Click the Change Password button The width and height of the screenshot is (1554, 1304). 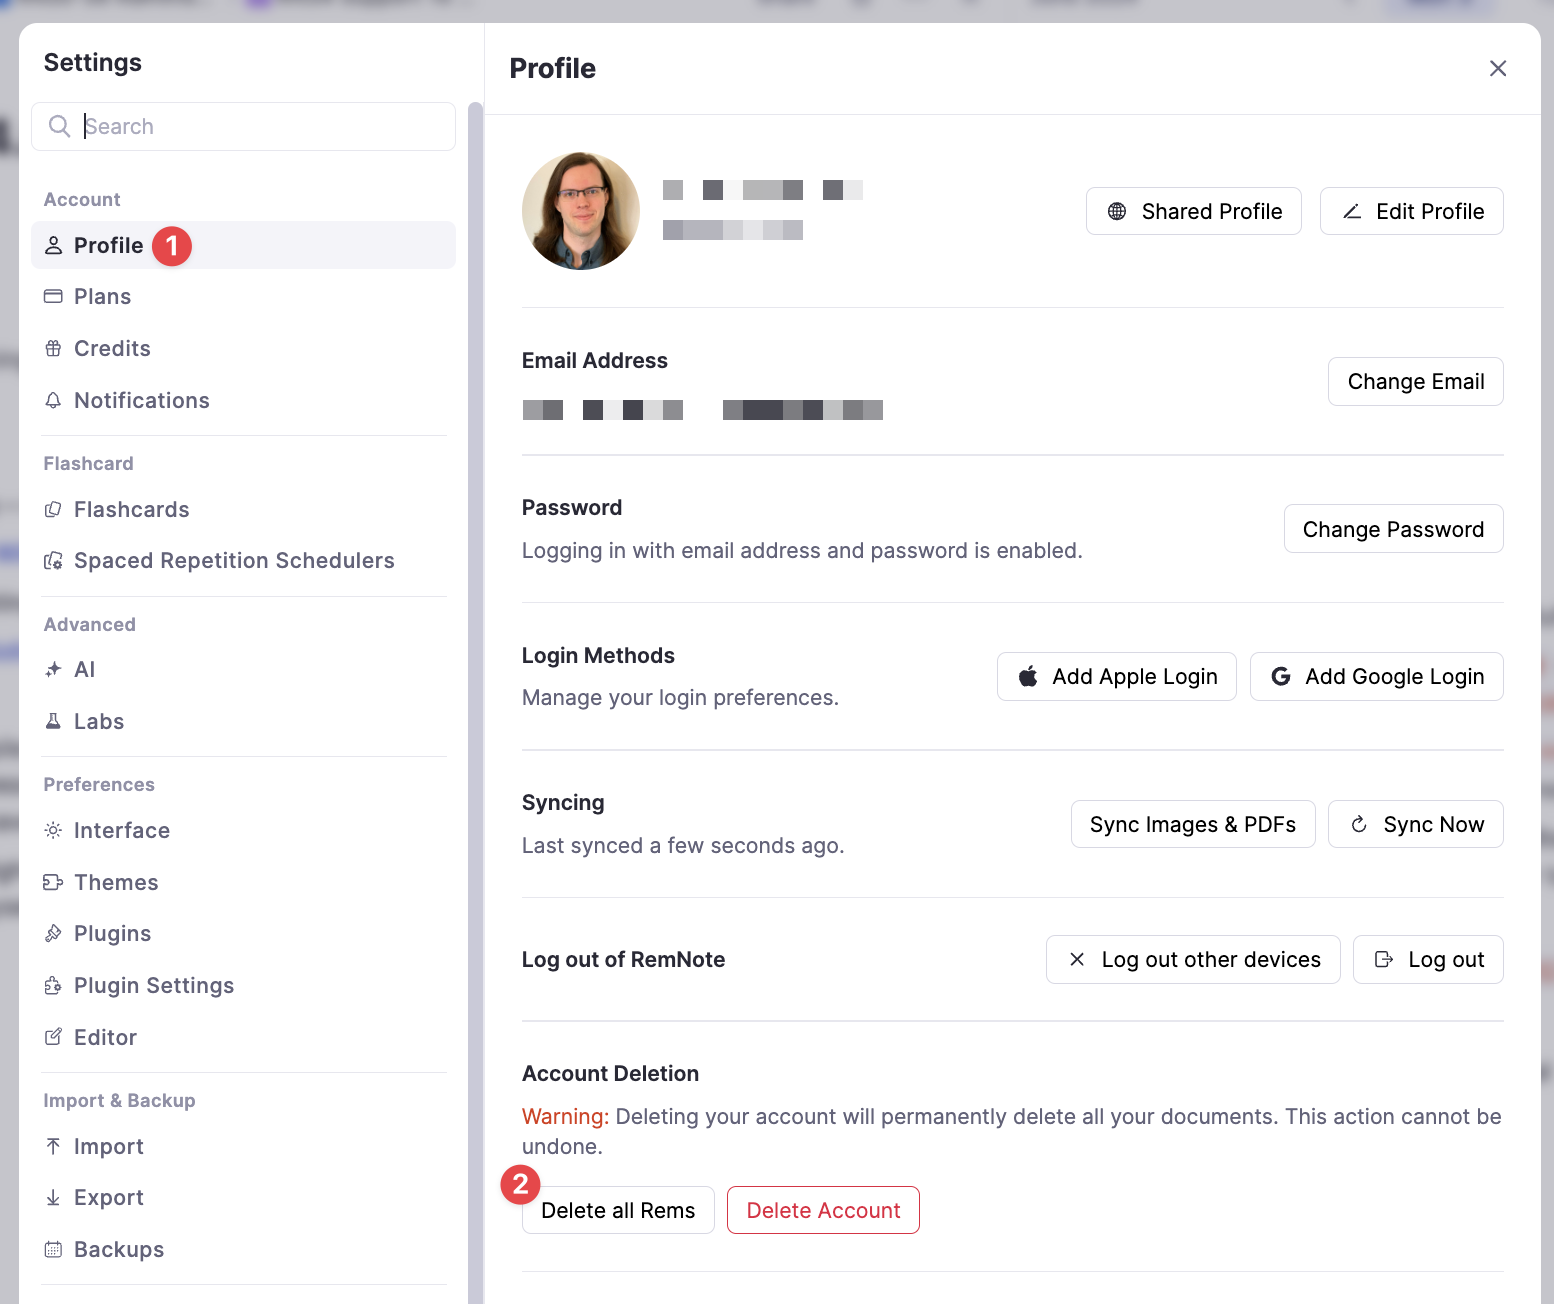(1392, 529)
